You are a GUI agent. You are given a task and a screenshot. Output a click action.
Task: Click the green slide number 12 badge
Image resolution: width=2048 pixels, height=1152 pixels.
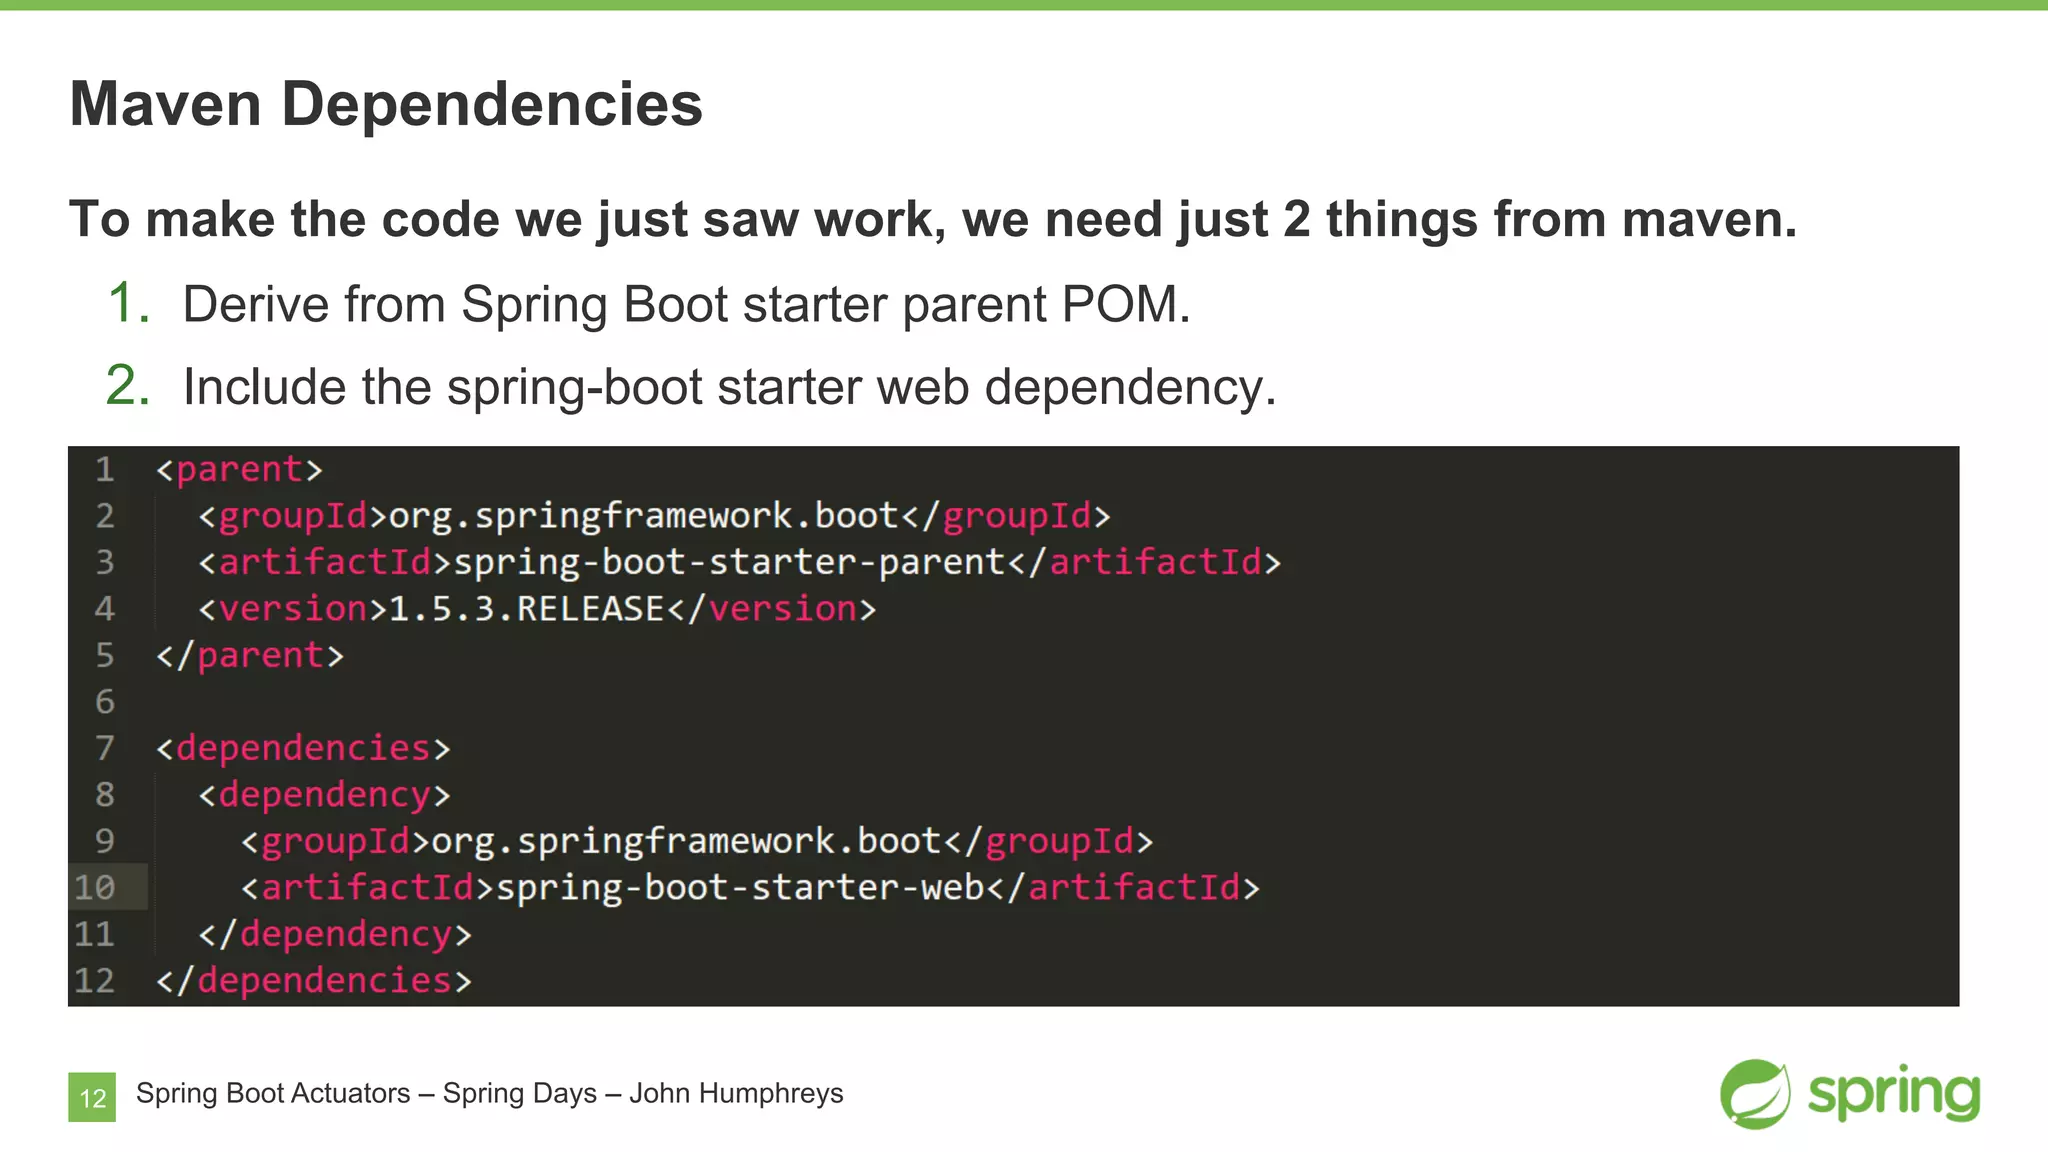point(92,1097)
